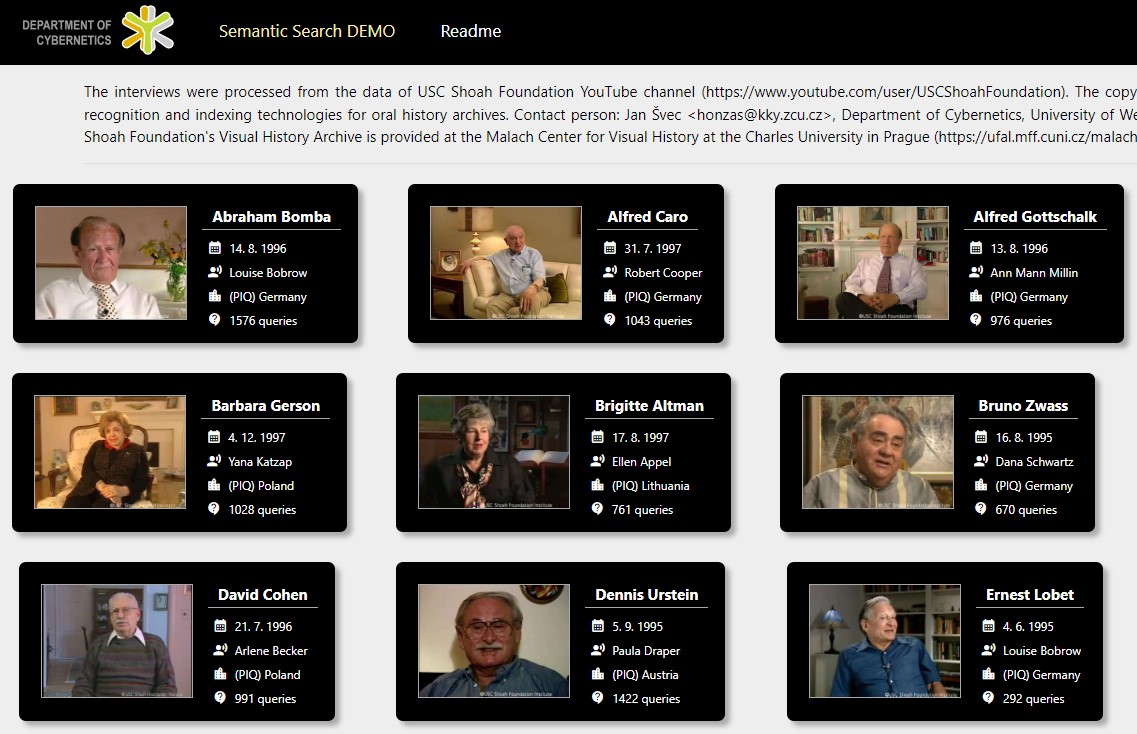Click the 'Ellen Appel' interviewer text
Image resolution: width=1137 pixels, height=734 pixels.
641,462
